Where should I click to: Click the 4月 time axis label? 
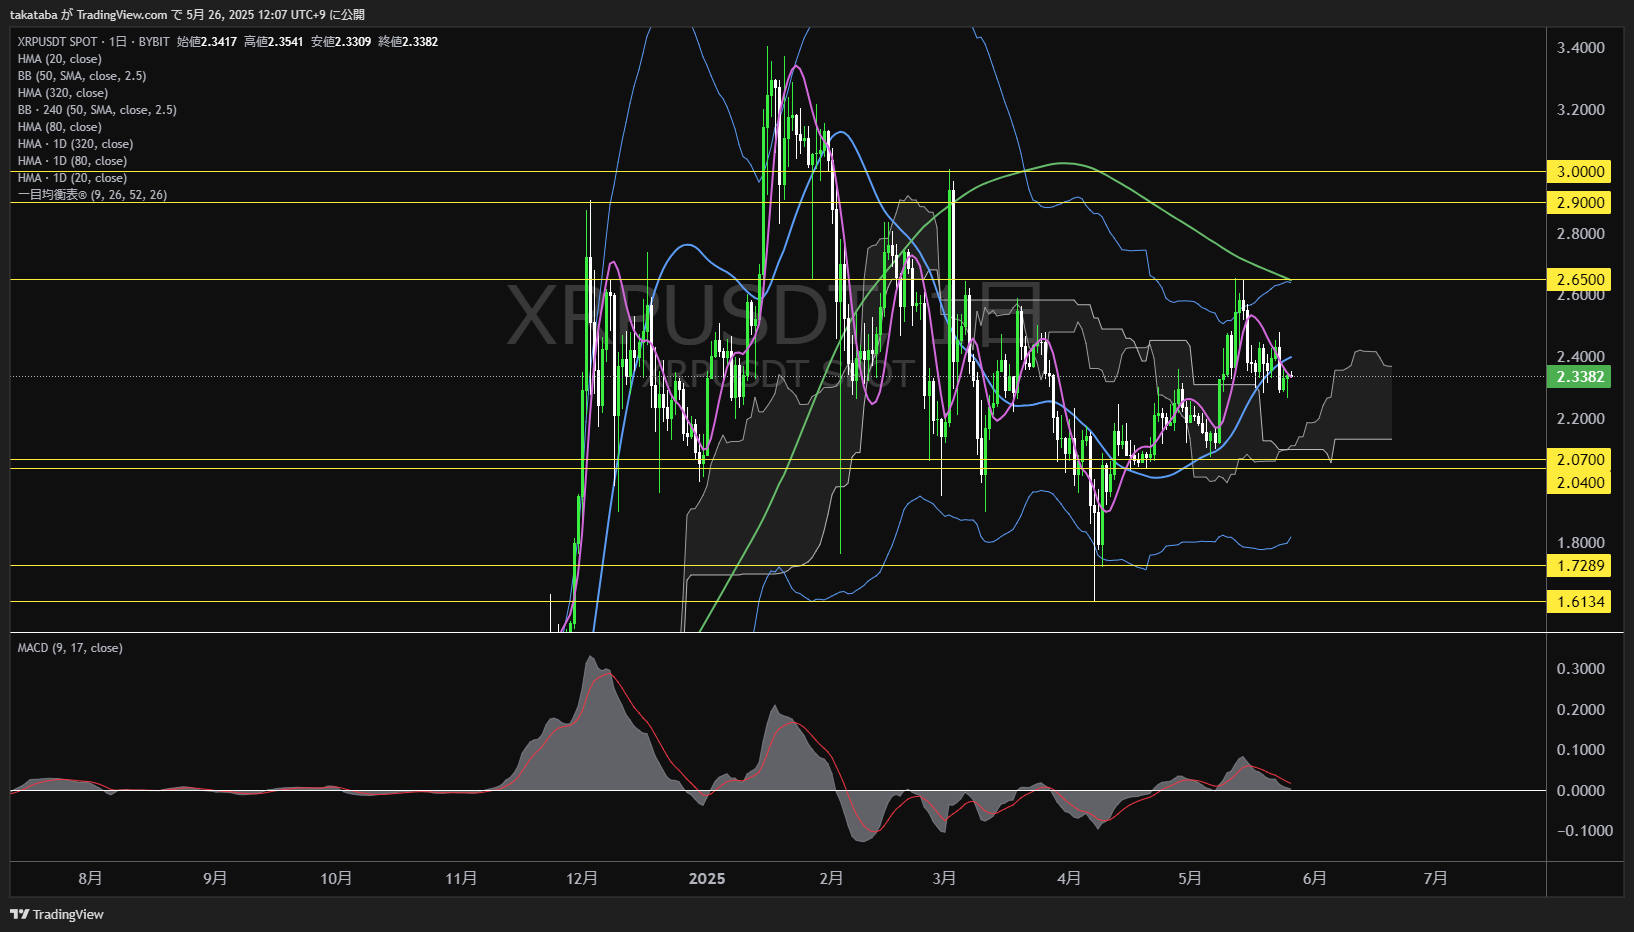coord(1069,878)
